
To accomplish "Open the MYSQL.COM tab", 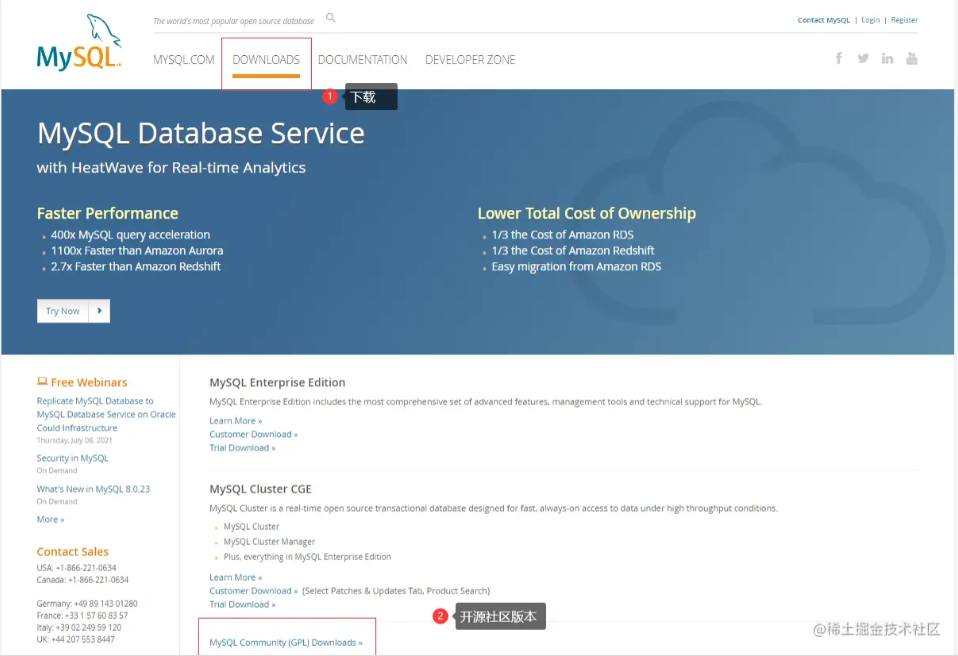I will [x=184, y=60].
